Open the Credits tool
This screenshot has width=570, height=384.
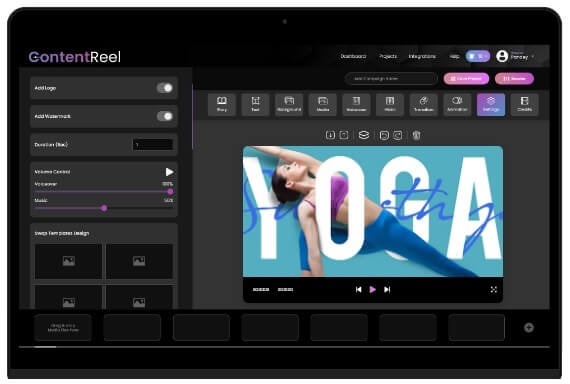click(x=524, y=104)
